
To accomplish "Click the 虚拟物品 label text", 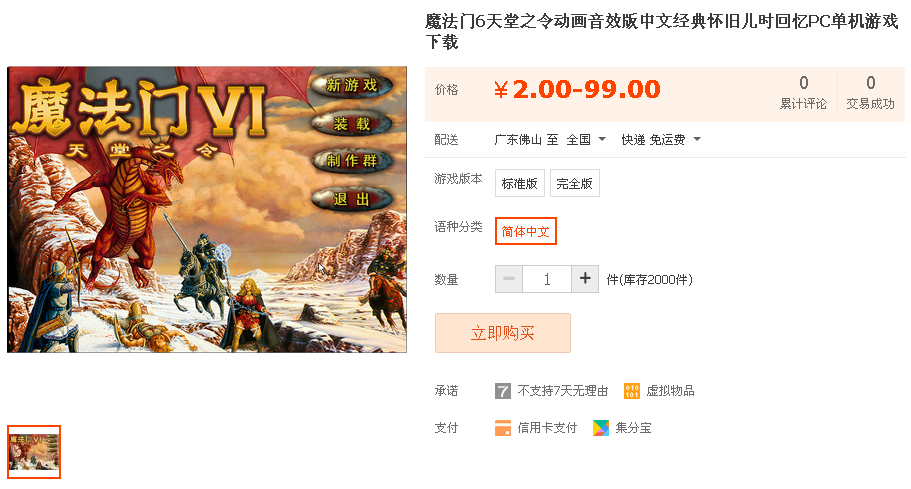I will 670,391.
